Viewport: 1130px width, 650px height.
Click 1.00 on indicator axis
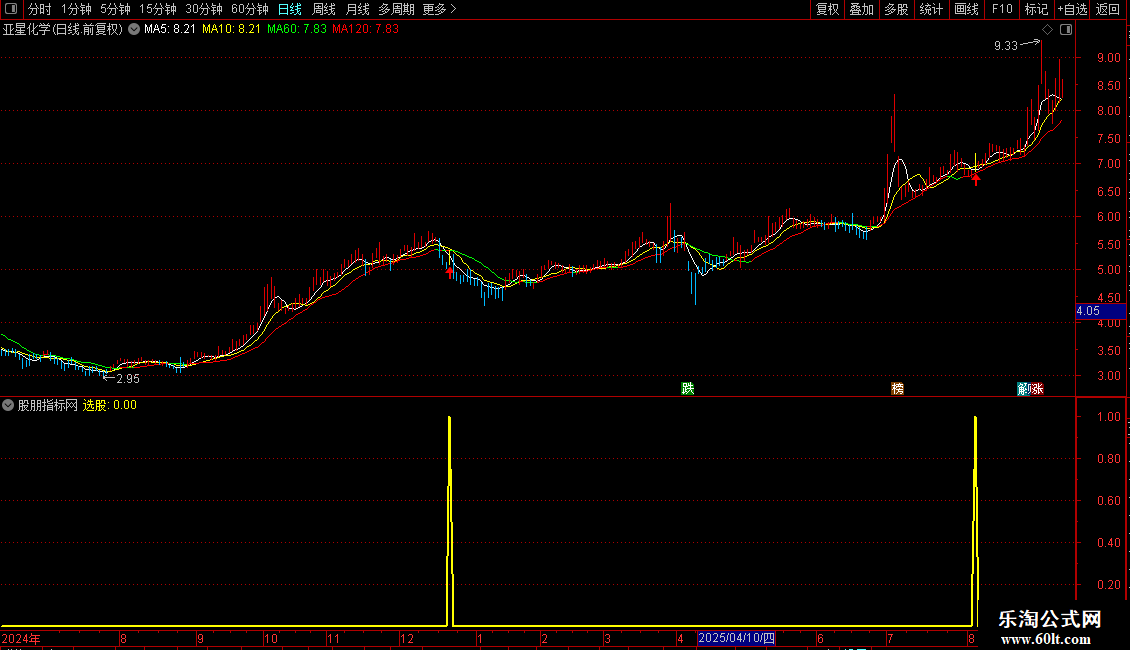1108,417
